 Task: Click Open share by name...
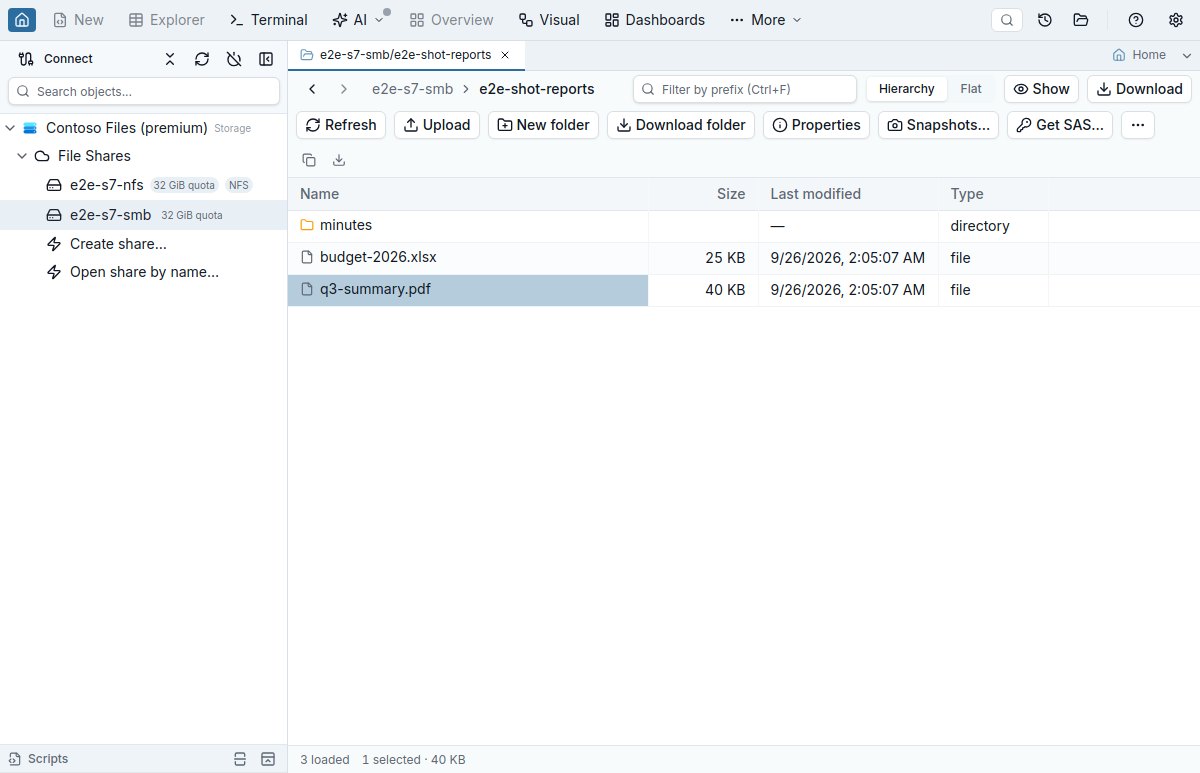pyautogui.click(x=144, y=272)
